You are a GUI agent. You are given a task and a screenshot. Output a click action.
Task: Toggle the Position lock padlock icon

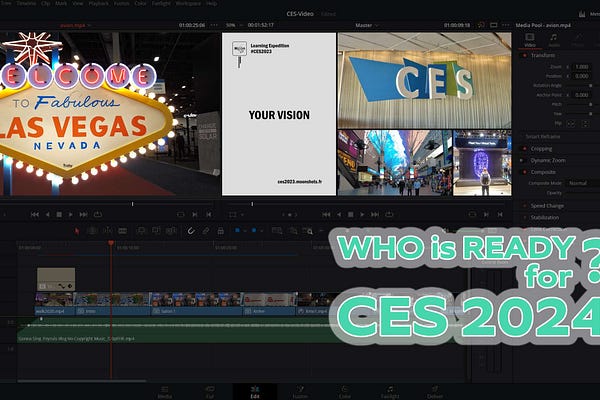(220, 231)
